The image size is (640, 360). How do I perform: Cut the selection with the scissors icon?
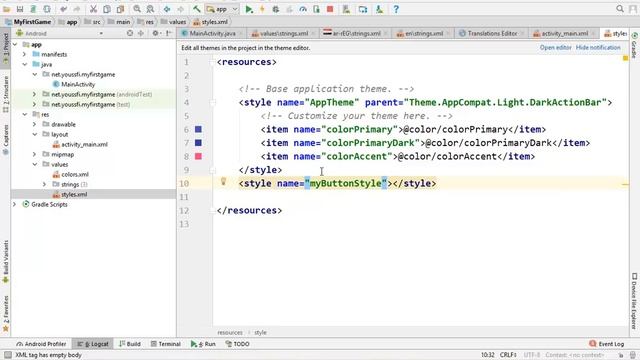click(93, 9)
